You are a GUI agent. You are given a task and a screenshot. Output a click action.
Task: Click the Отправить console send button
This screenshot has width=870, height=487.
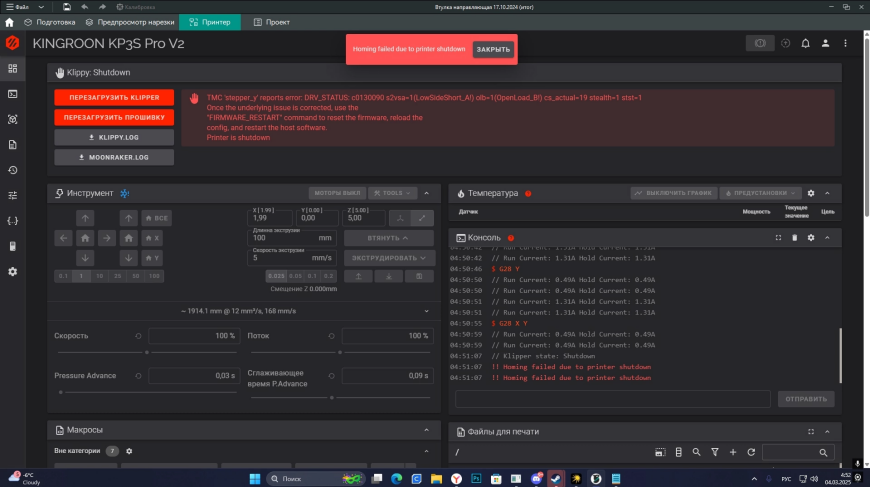pyautogui.click(x=806, y=399)
